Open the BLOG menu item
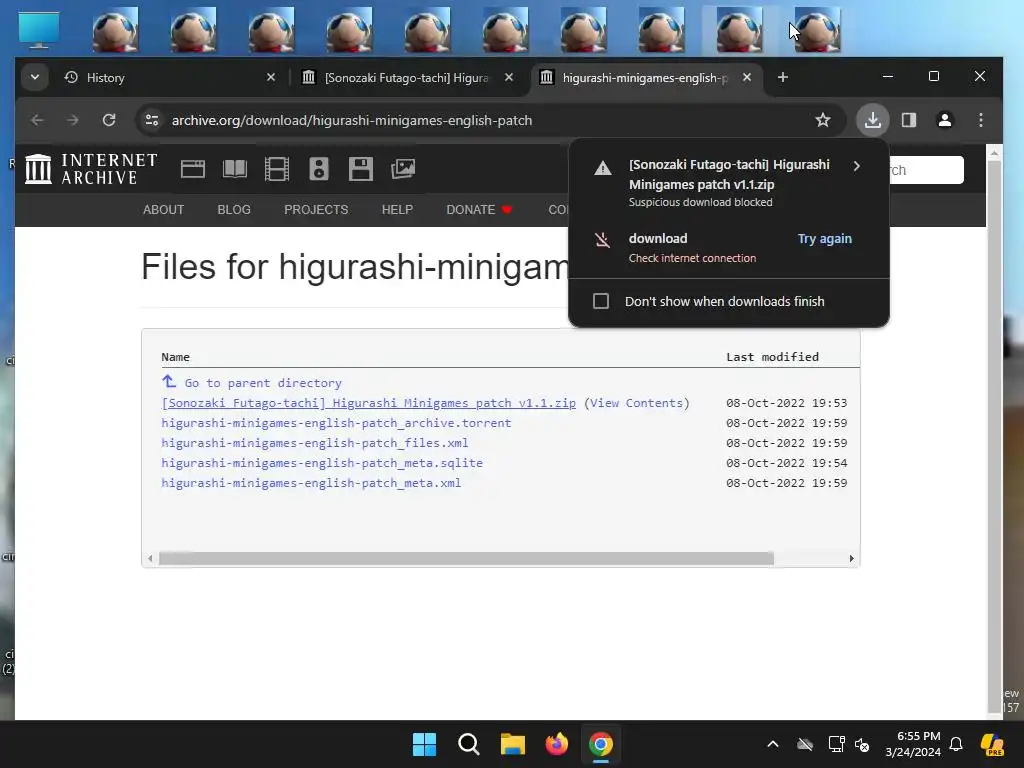This screenshot has width=1024, height=768. tap(234, 210)
